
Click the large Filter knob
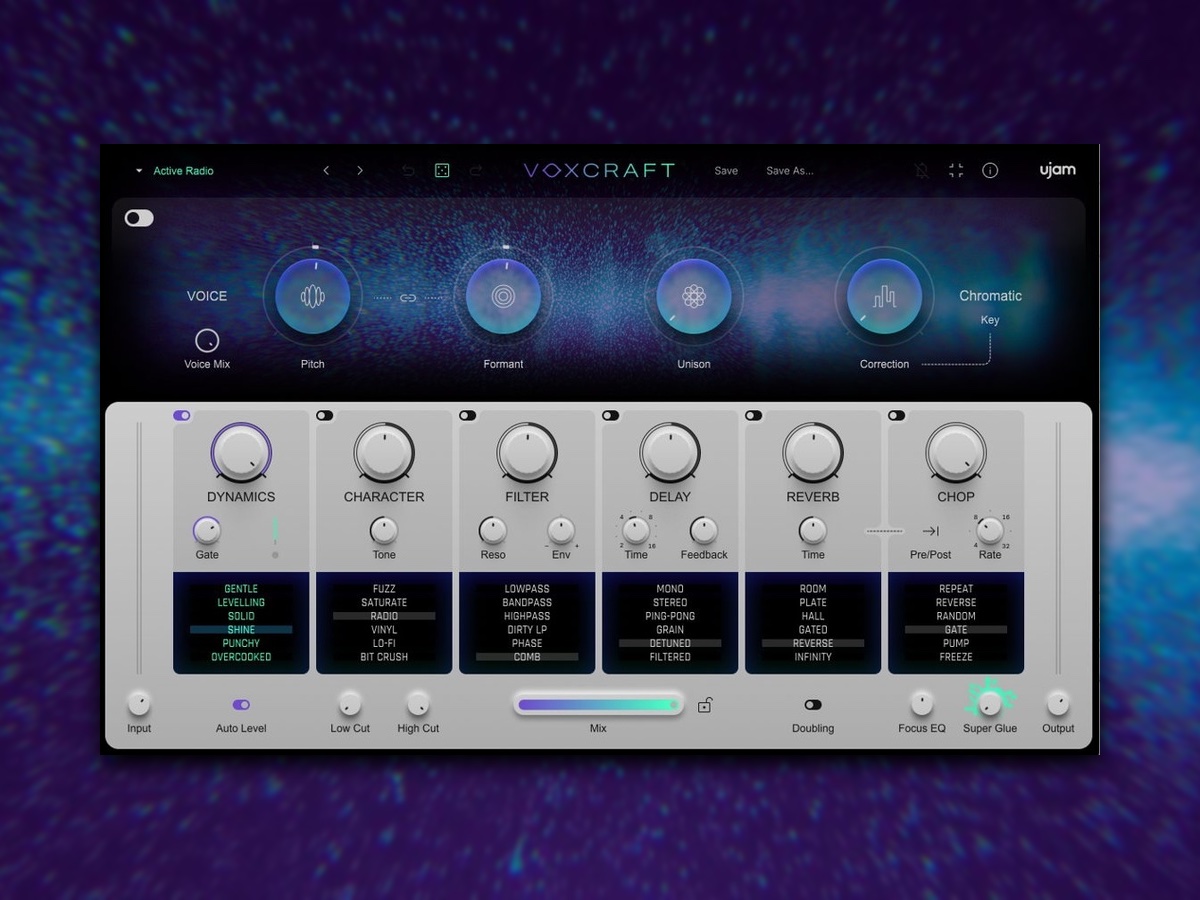(x=527, y=453)
